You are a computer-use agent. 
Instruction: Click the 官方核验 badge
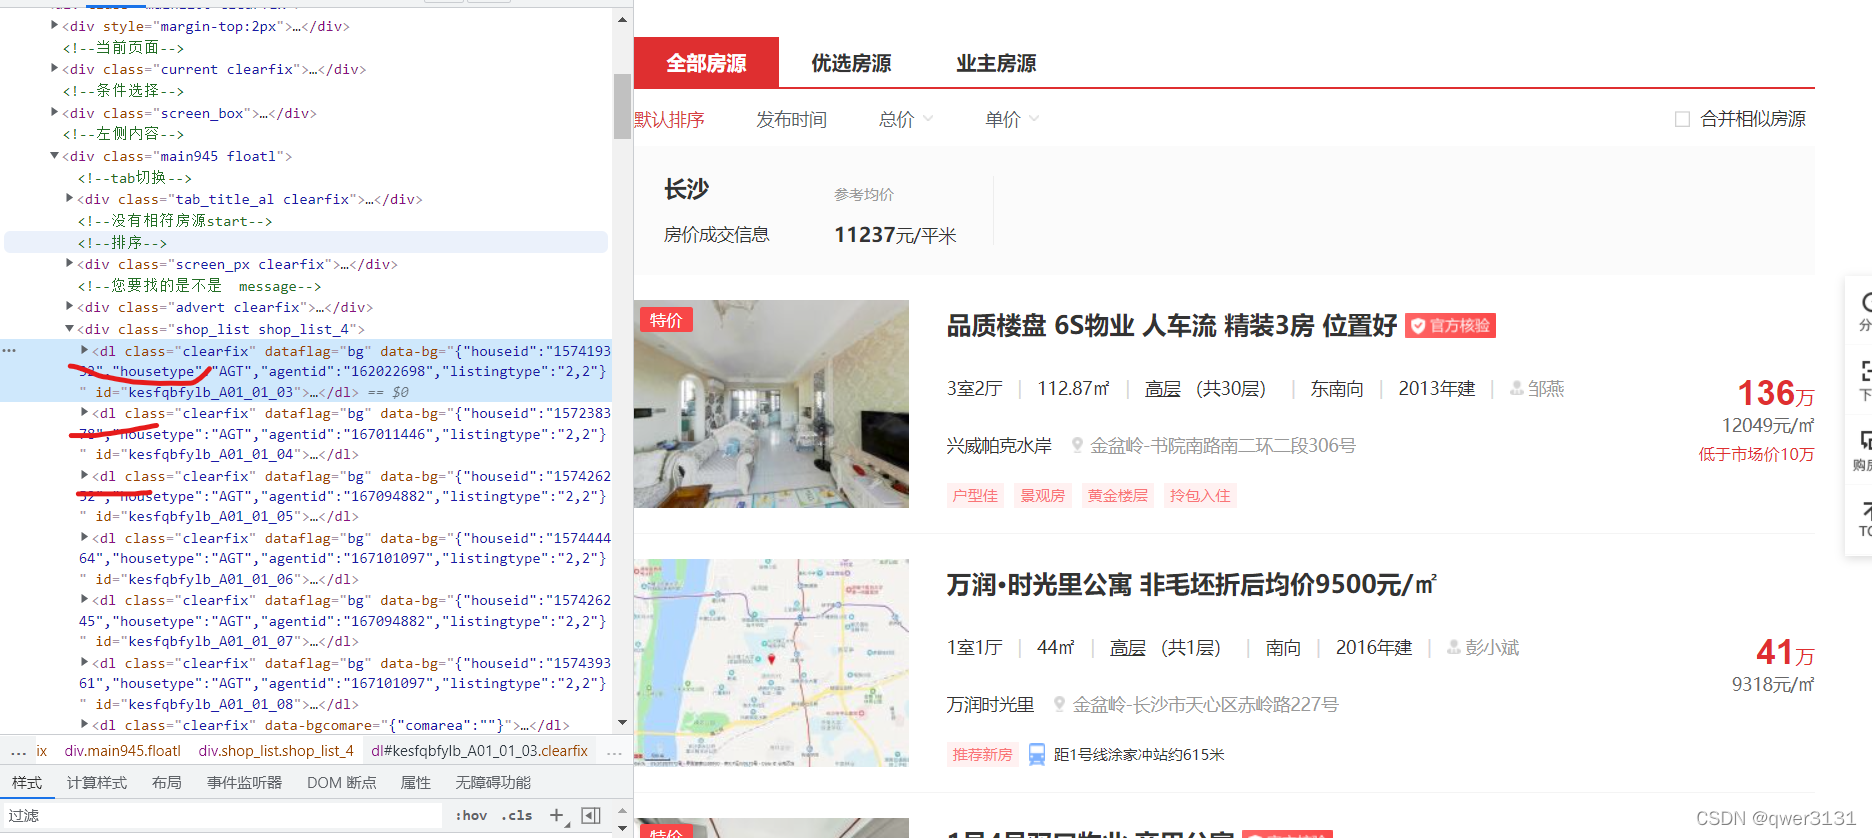point(1450,326)
